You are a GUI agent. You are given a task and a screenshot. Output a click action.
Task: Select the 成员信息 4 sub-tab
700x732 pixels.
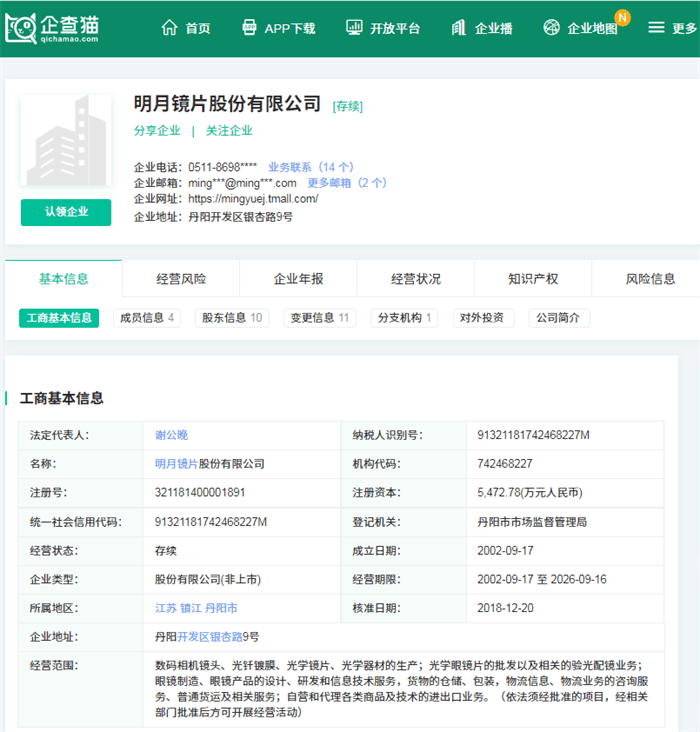click(147, 318)
